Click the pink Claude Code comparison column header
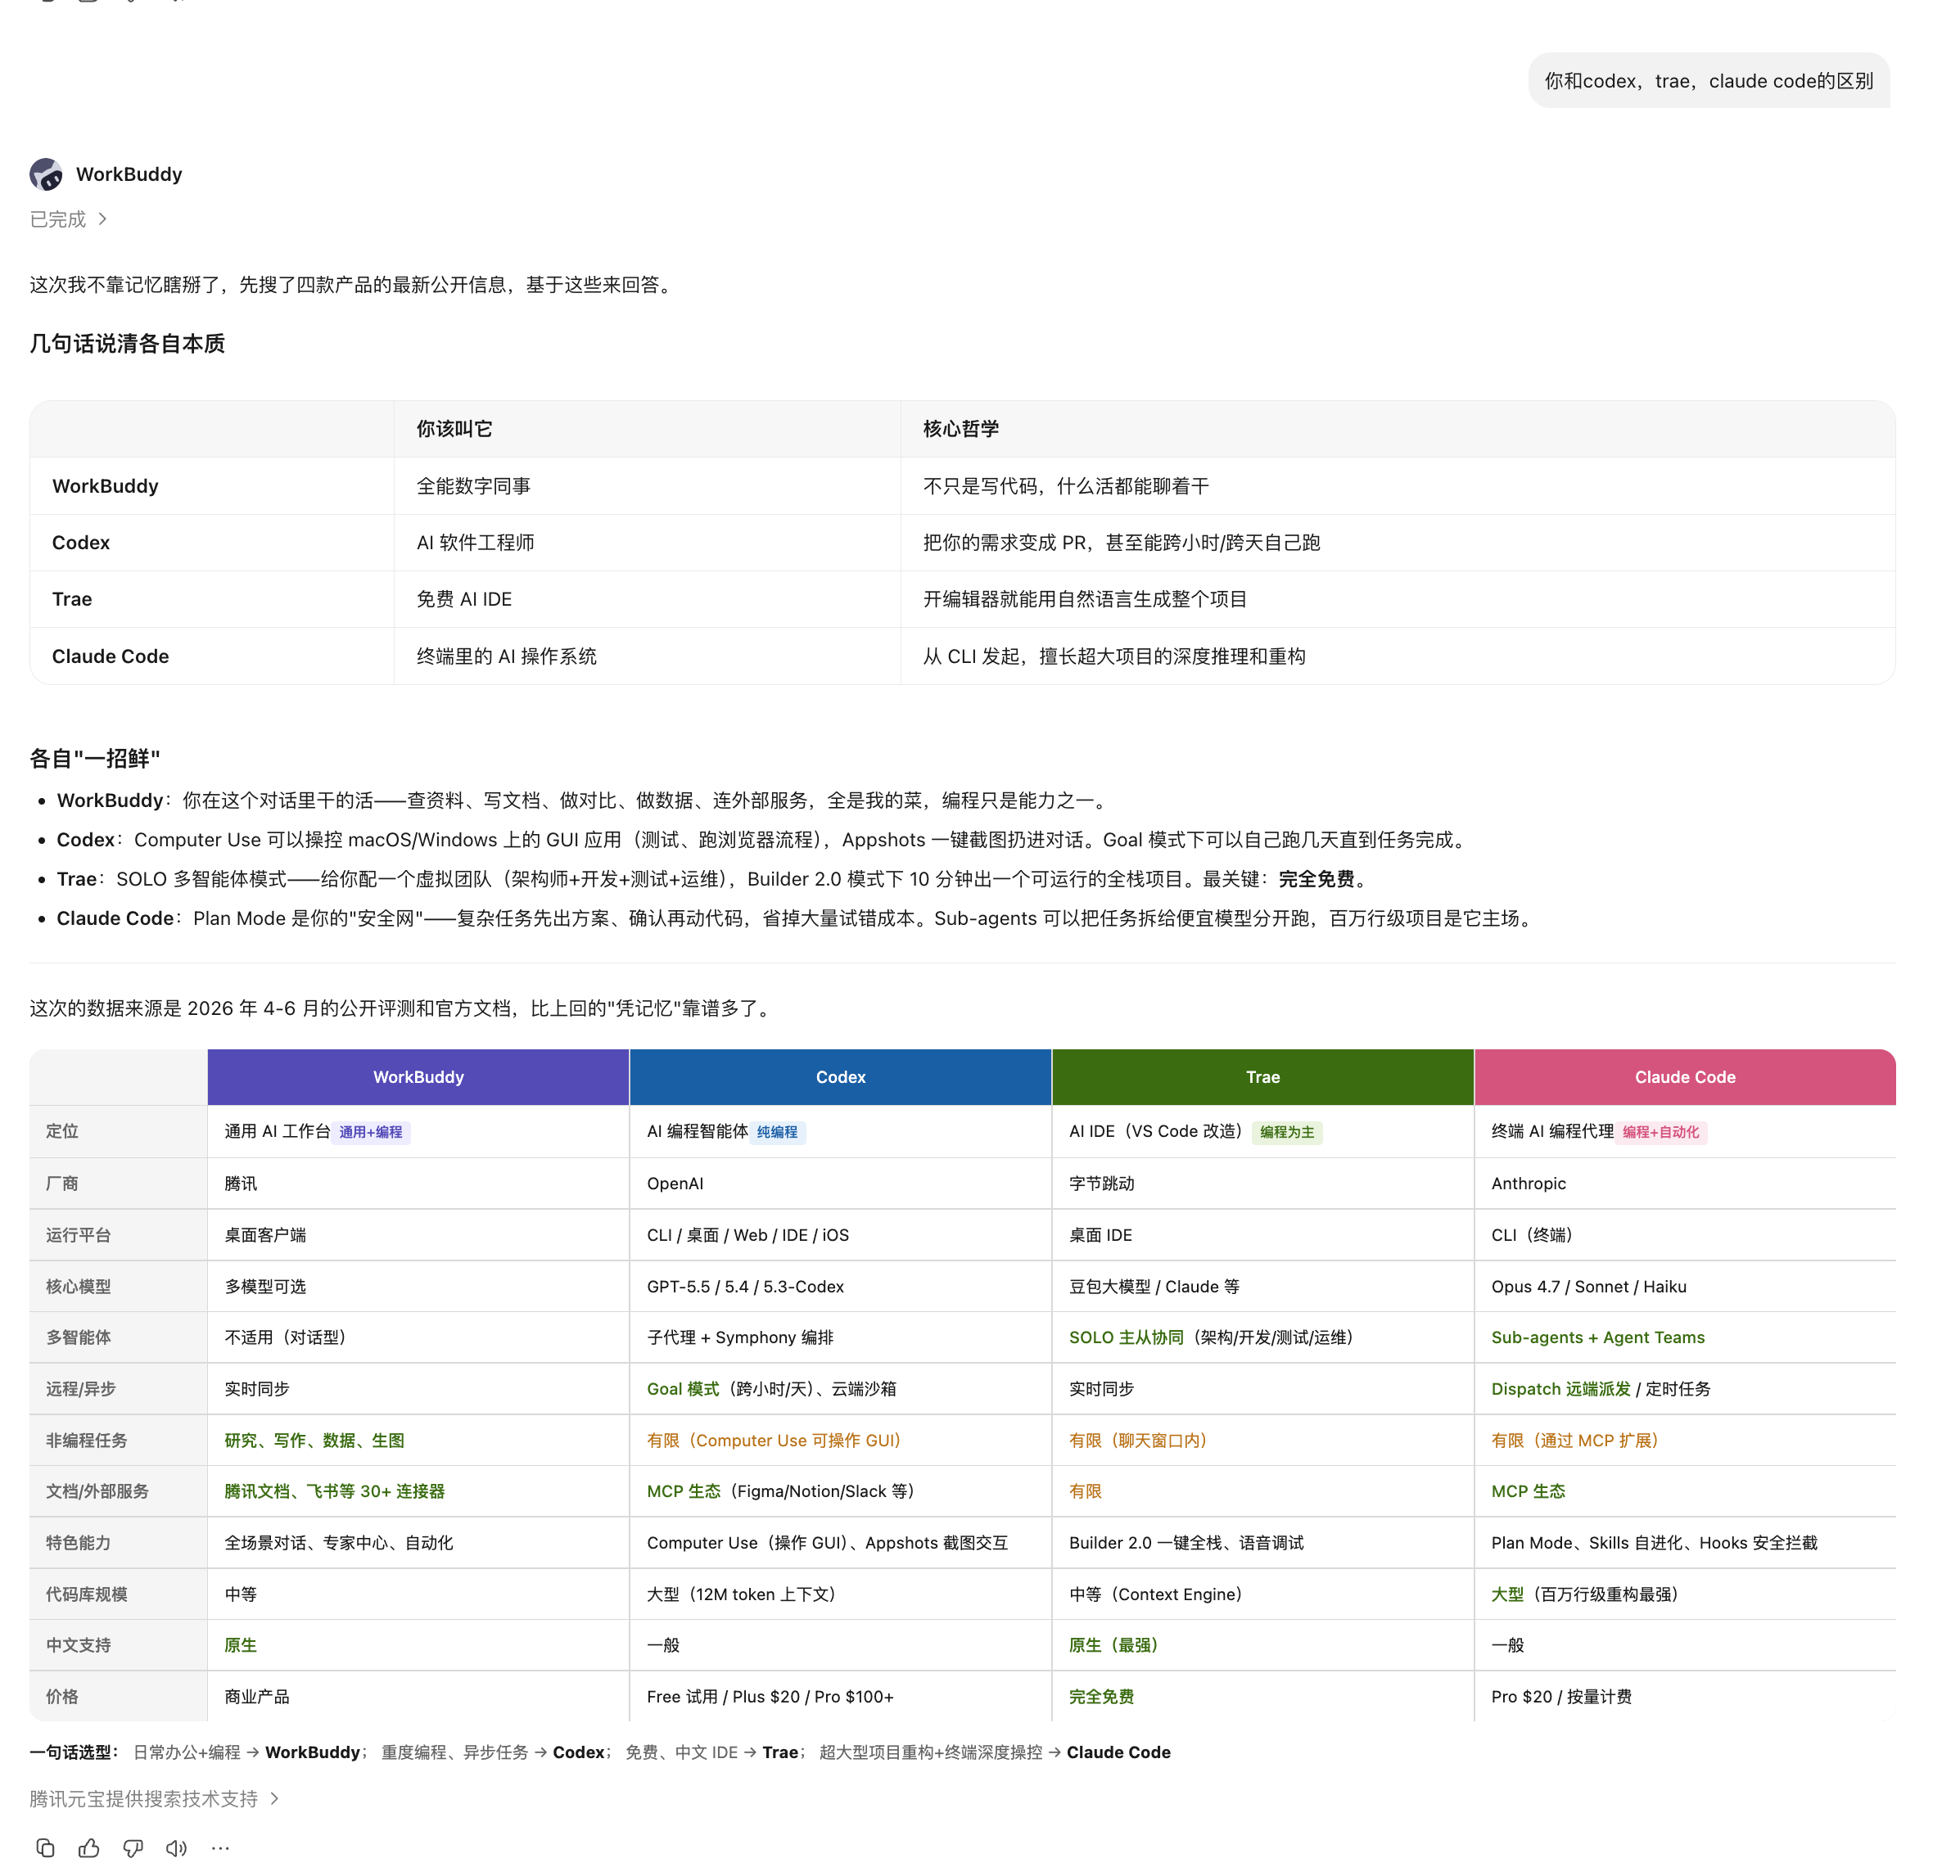 coord(1685,1077)
